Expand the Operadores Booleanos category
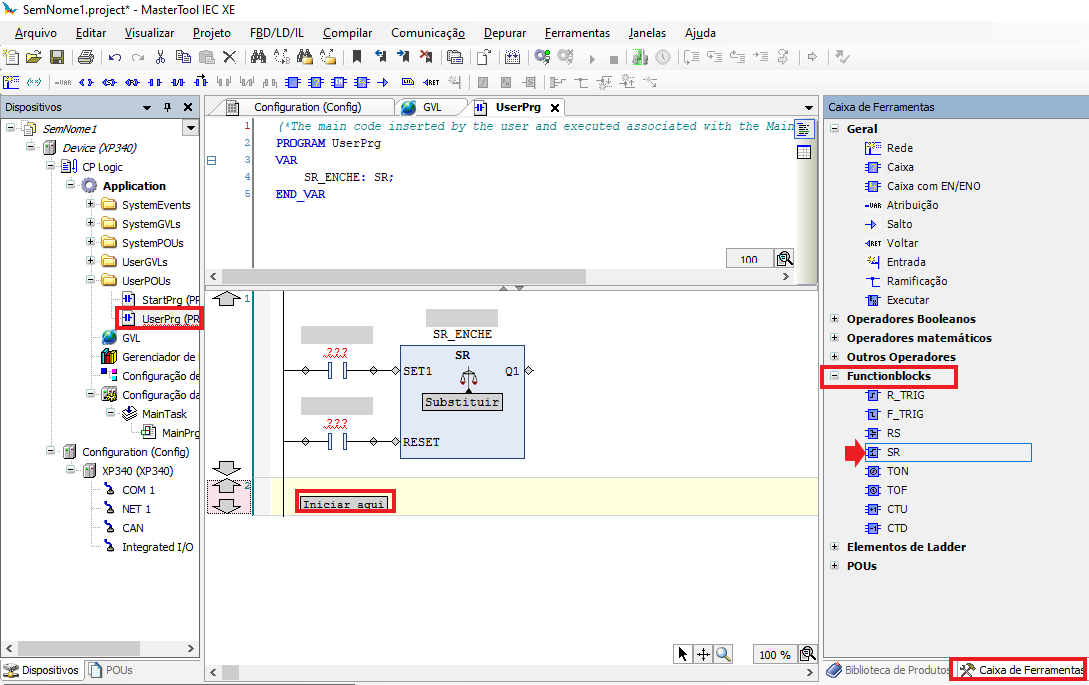 834,319
